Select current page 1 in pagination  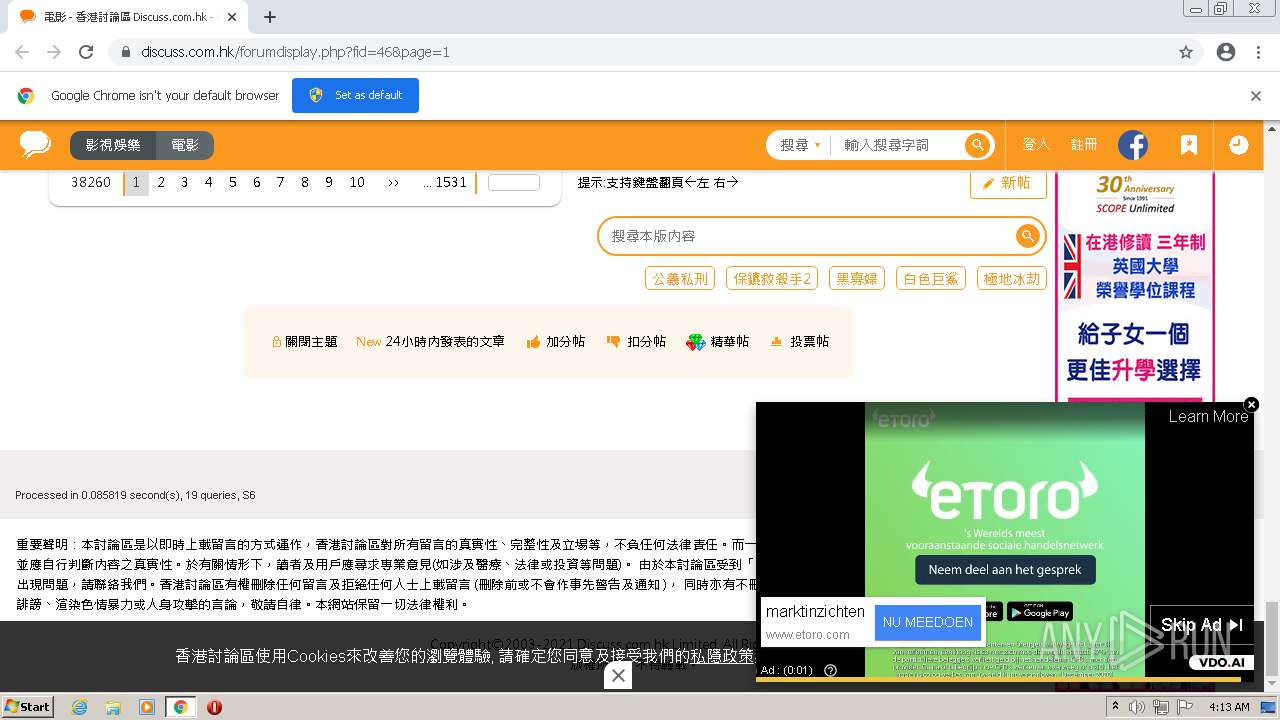[x=136, y=183]
